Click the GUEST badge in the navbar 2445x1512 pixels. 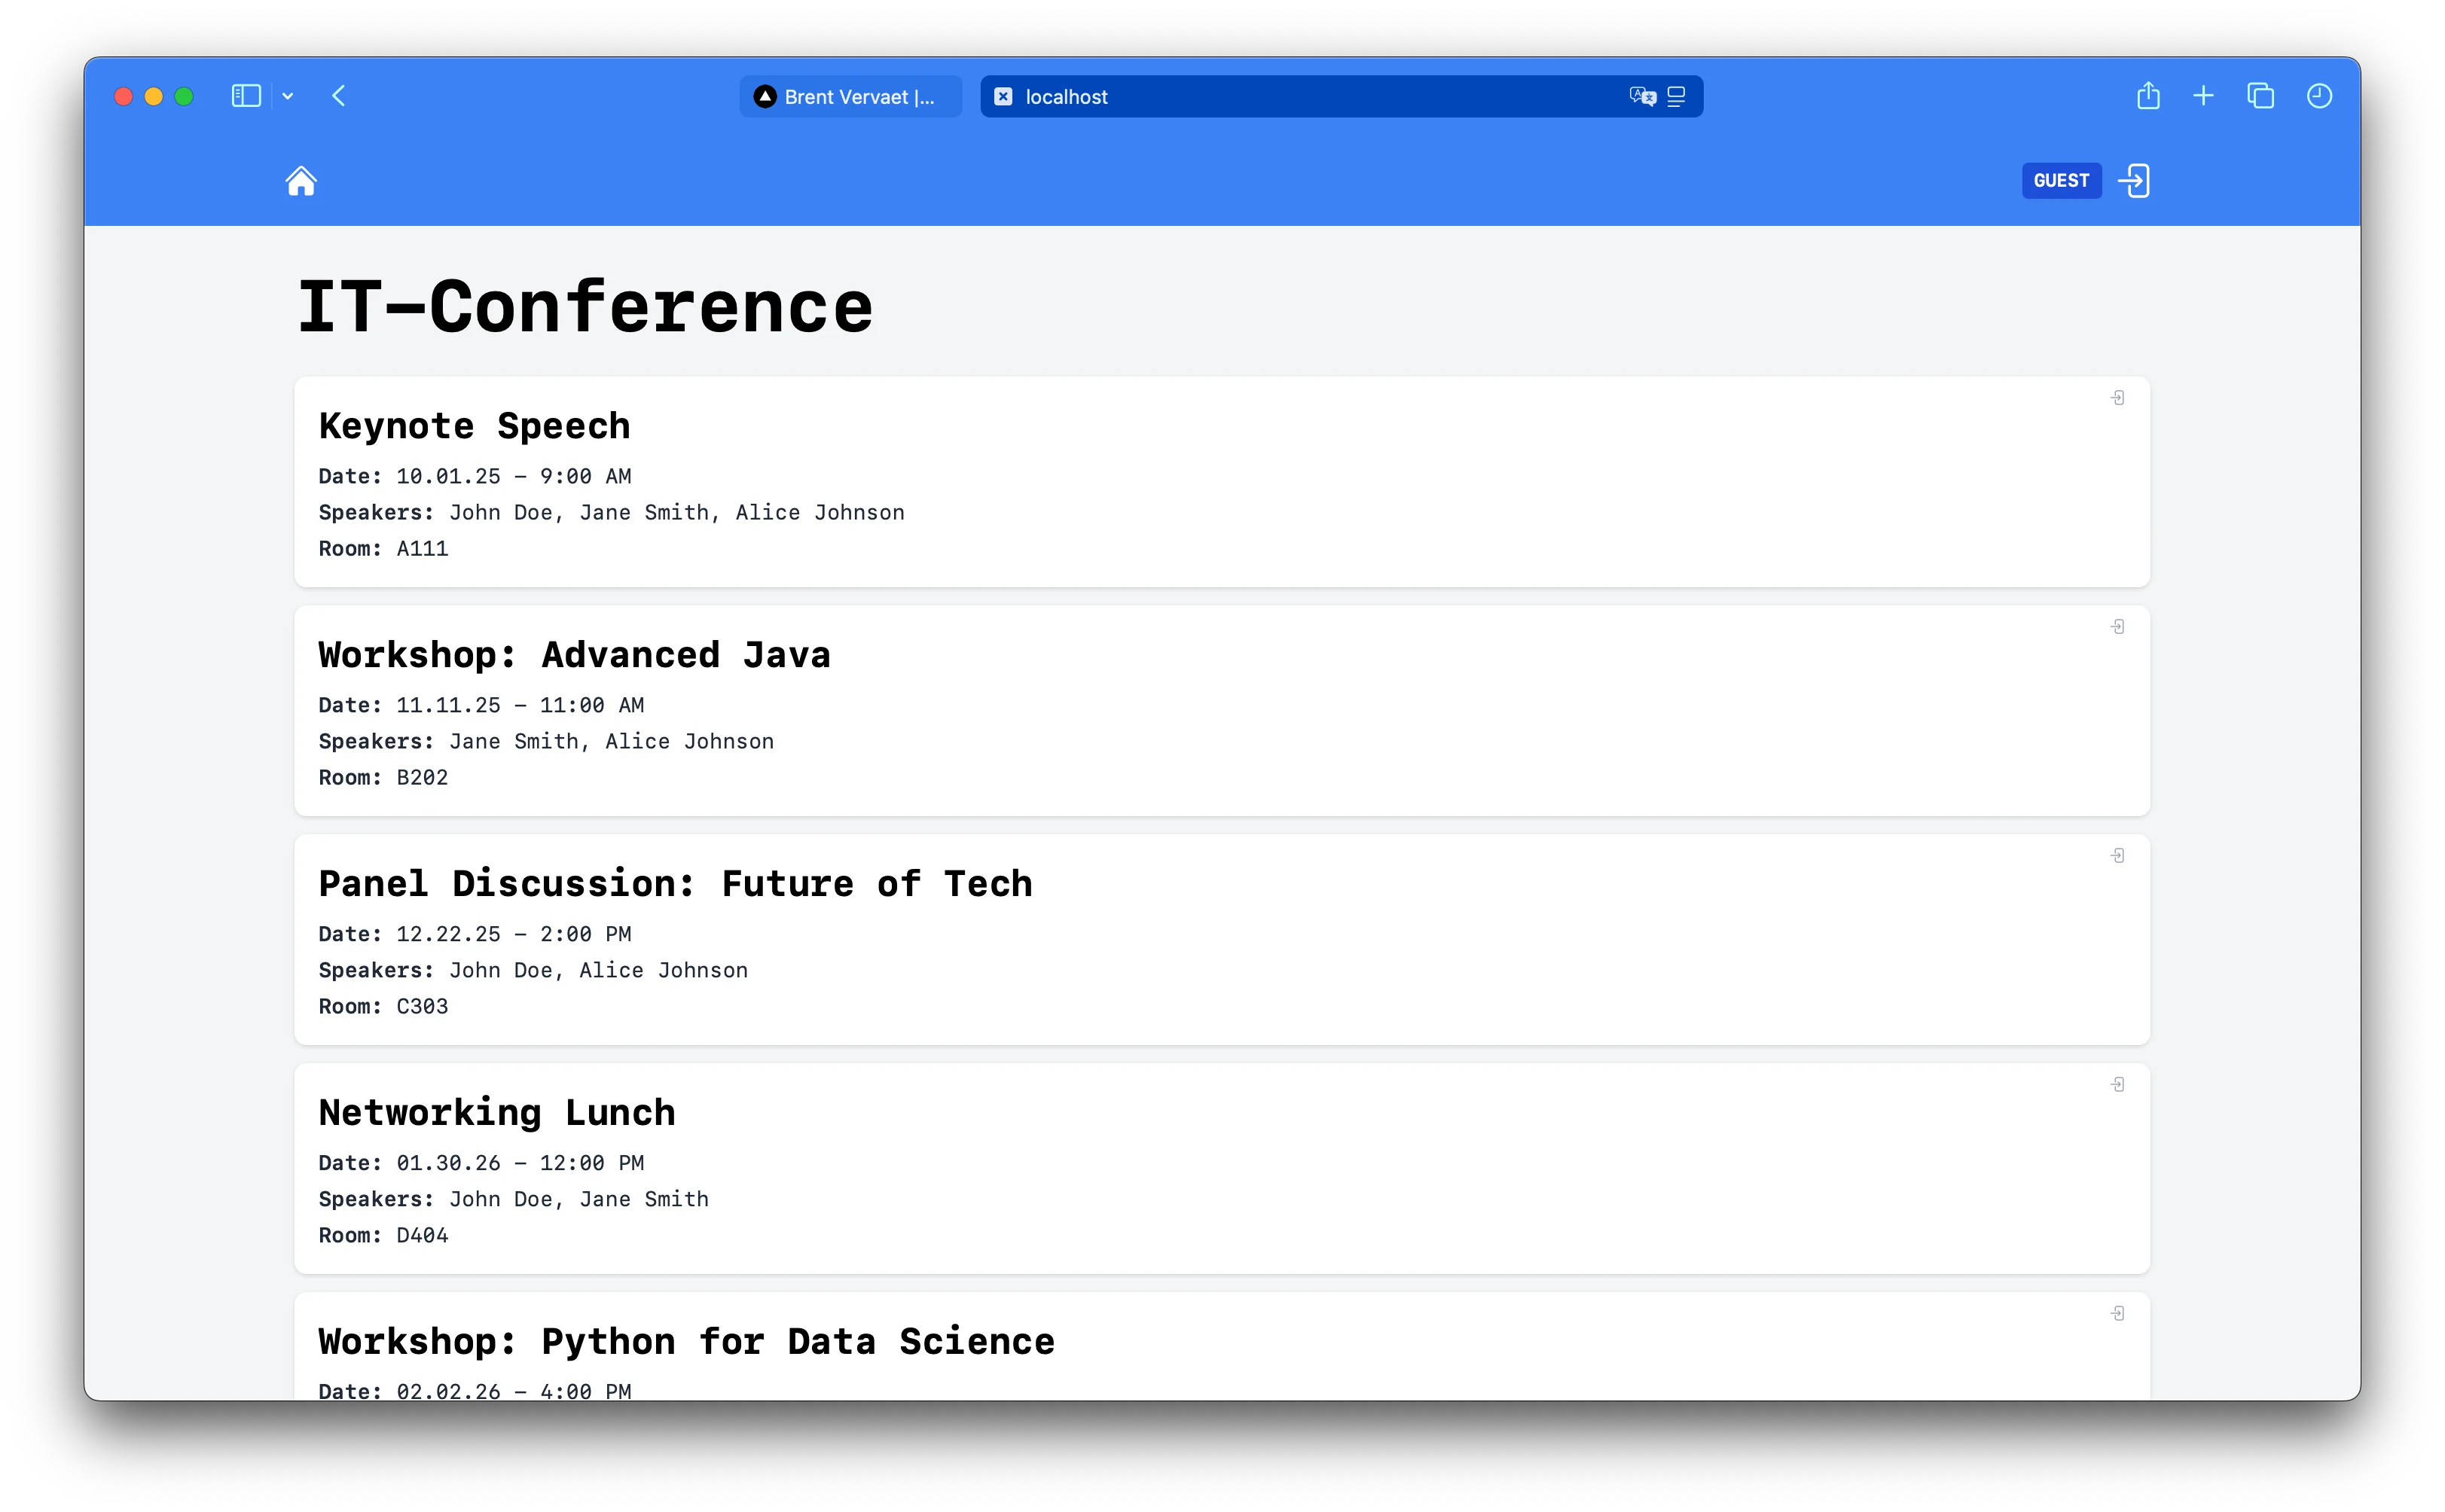[x=2061, y=181]
